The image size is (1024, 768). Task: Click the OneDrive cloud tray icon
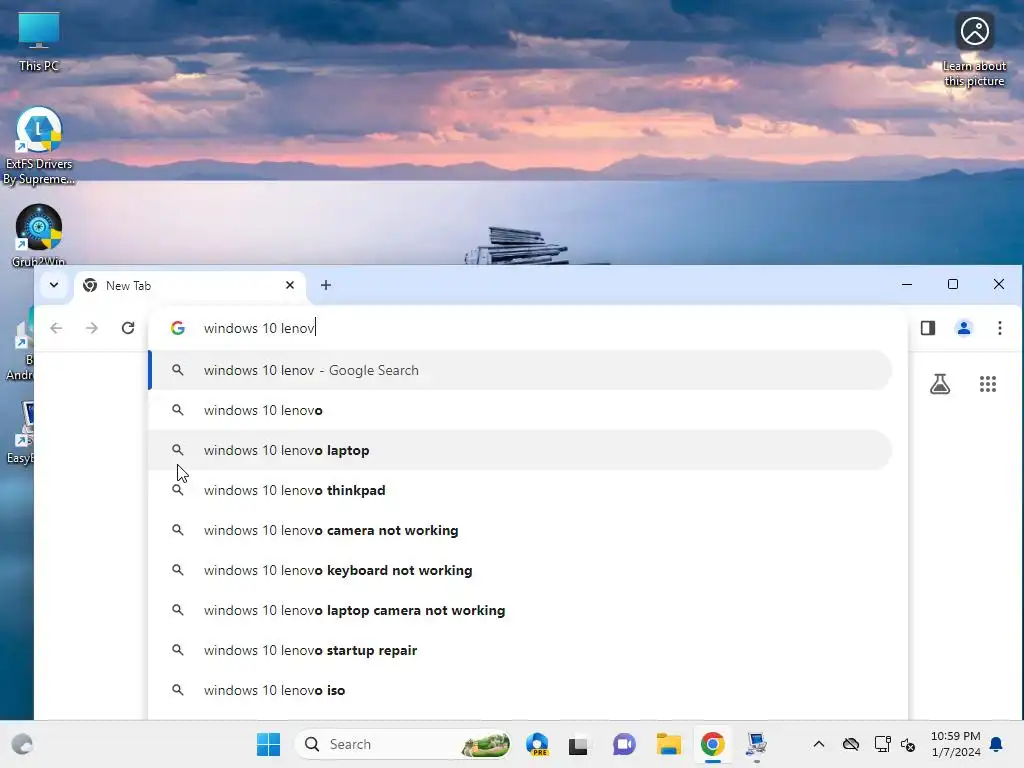pos(850,744)
